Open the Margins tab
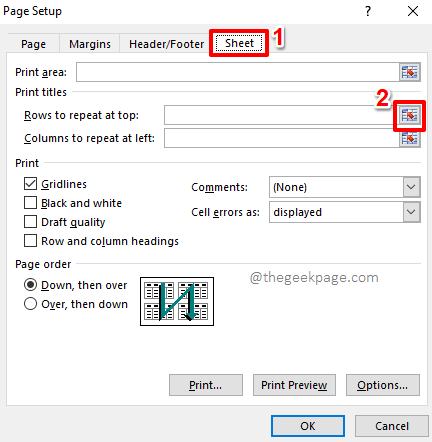 point(90,44)
